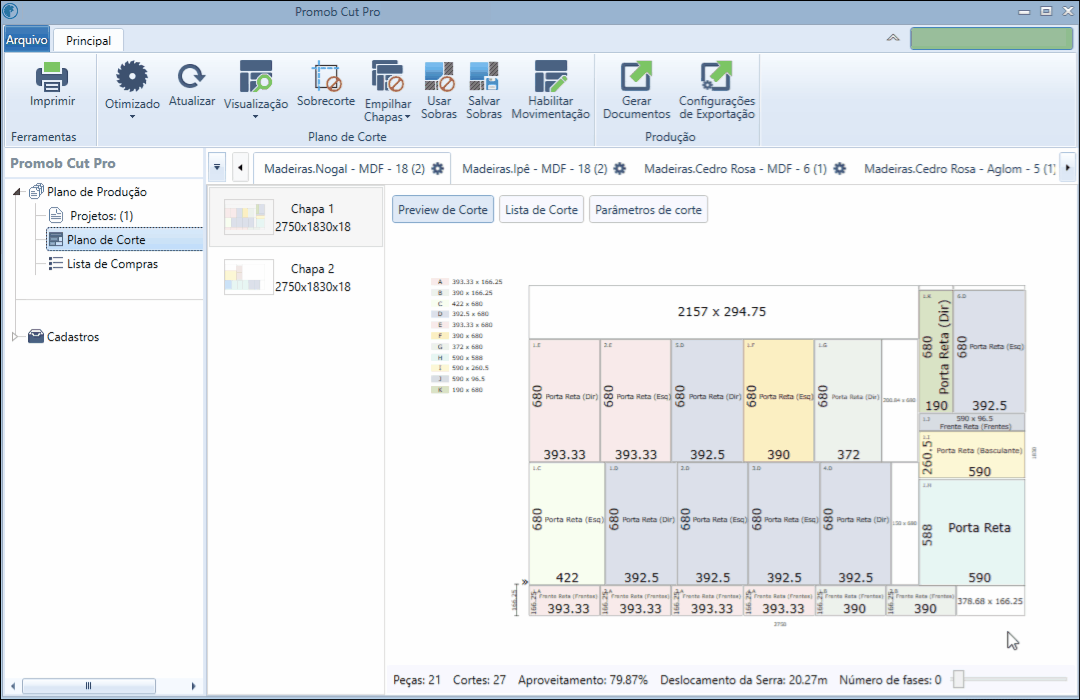1080x700 pixels.
Task: Click Deslocamento da Serra: 20.27m text
Action: click(x=744, y=680)
